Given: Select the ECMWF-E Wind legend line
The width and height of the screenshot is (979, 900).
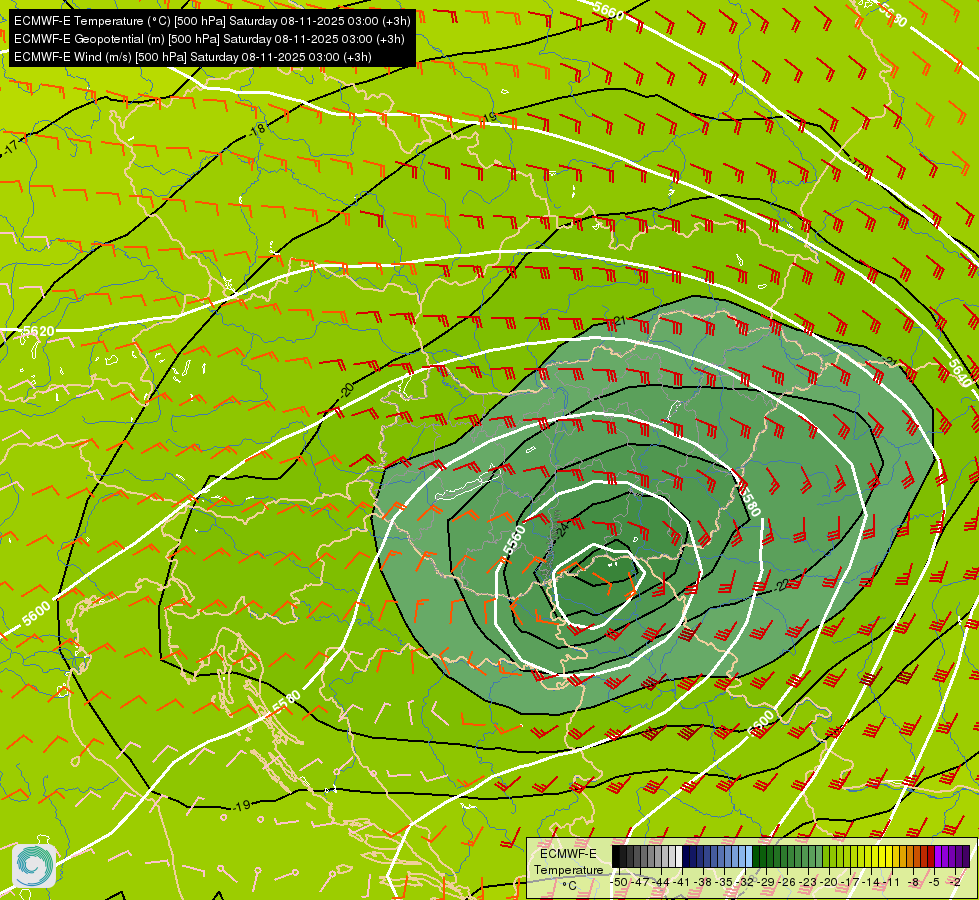Looking at the screenshot, I should pos(193,57).
